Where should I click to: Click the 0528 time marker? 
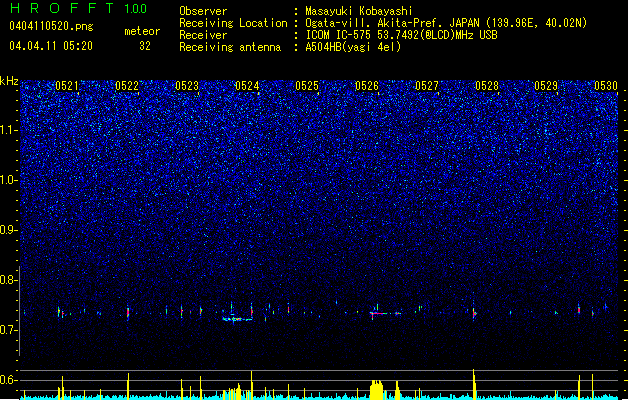pyautogui.click(x=487, y=86)
